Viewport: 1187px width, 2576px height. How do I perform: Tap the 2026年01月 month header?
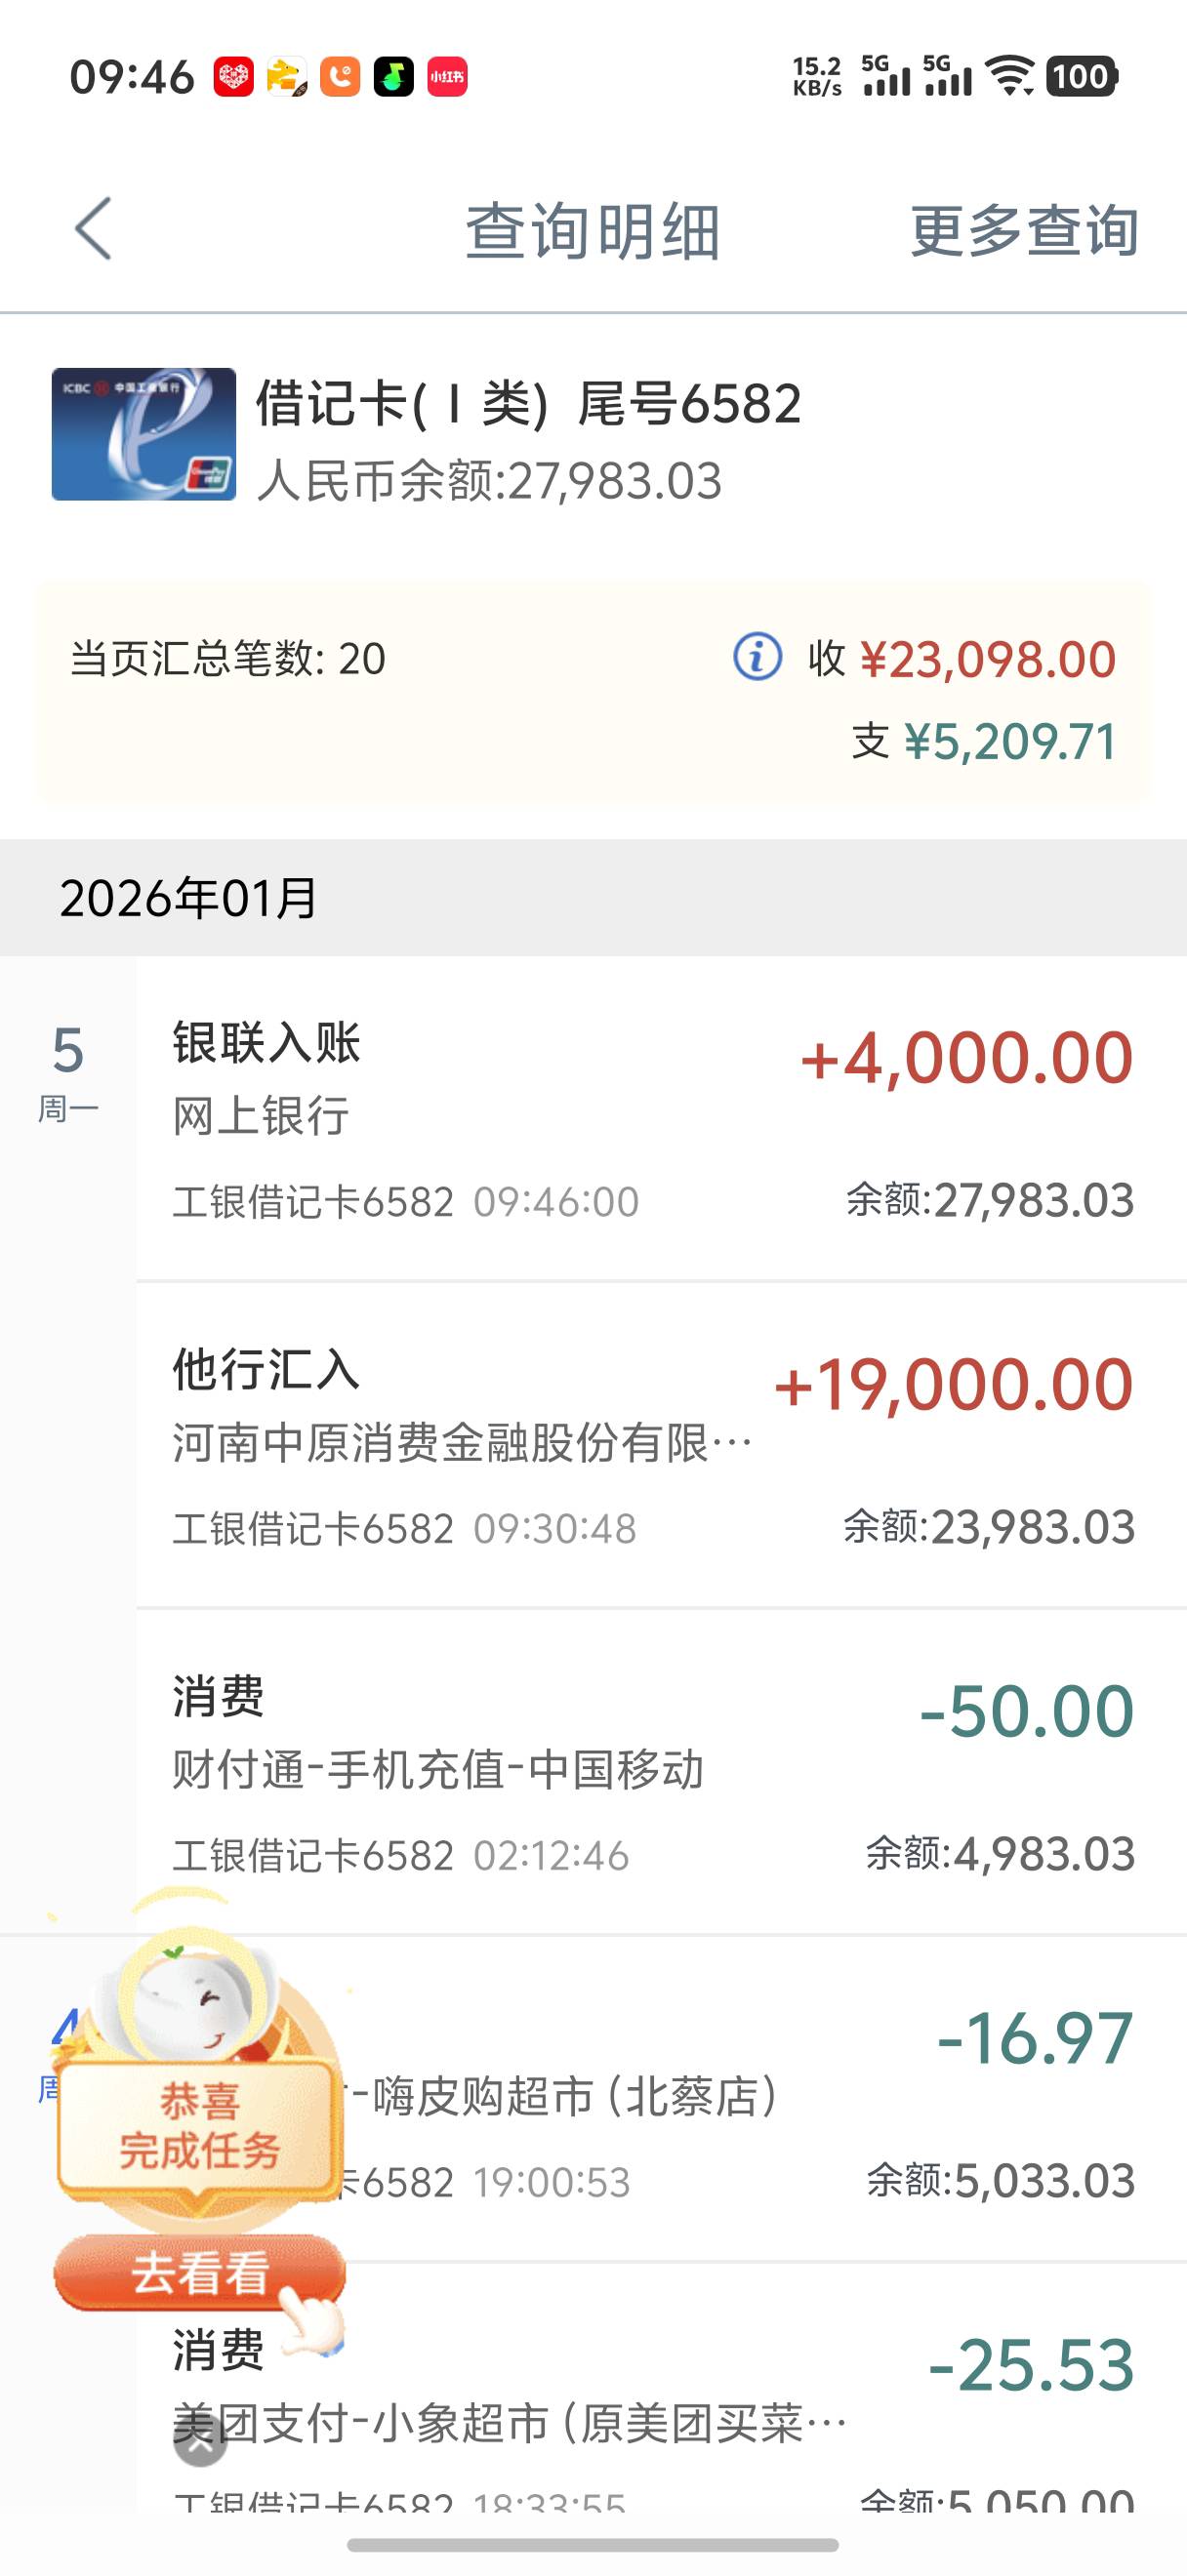(x=190, y=898)
